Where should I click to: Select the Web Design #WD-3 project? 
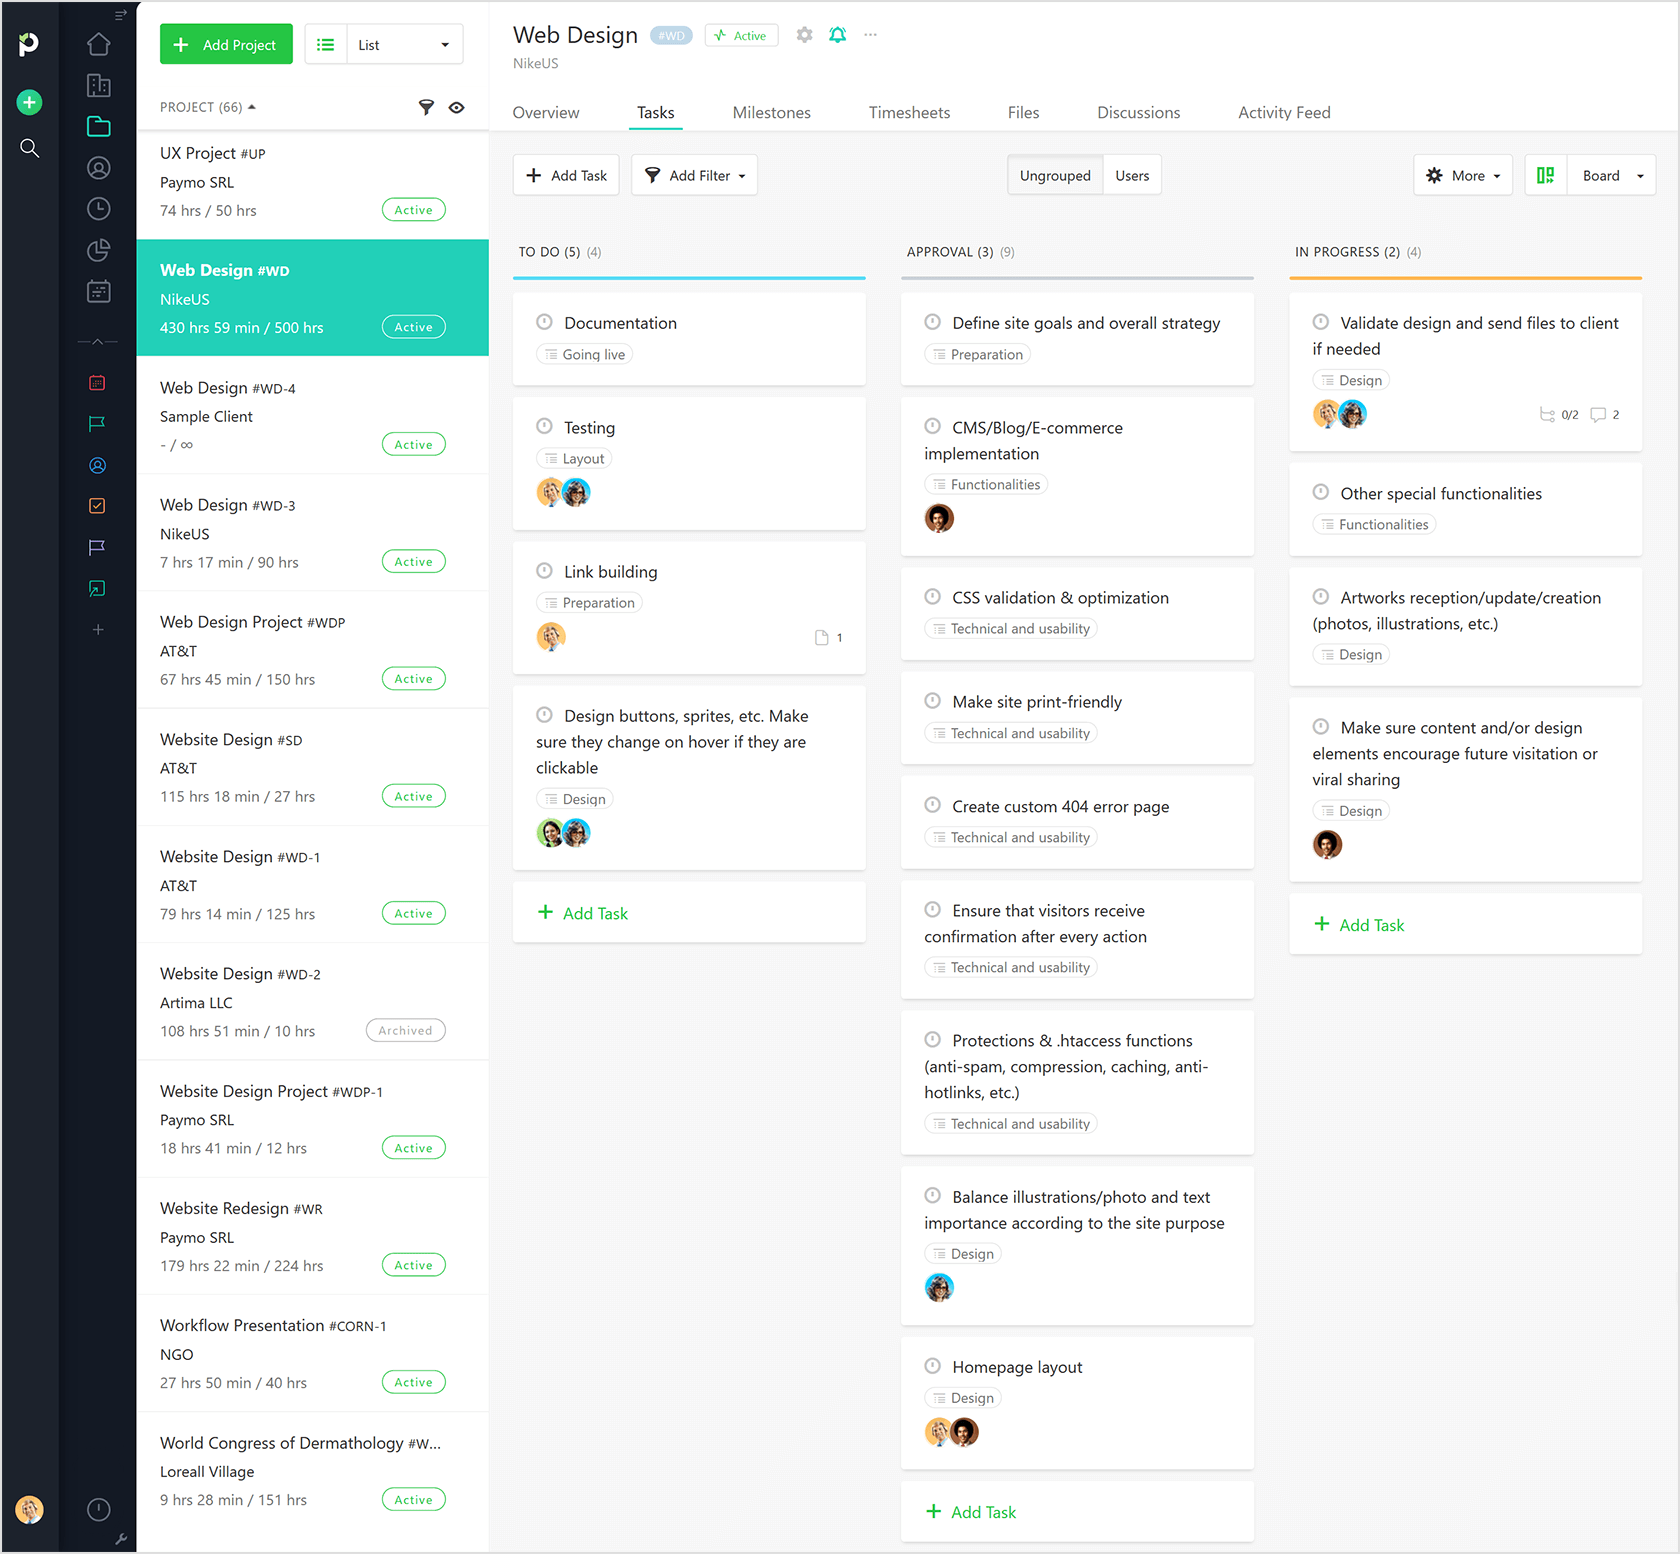(x=280, y=532)
